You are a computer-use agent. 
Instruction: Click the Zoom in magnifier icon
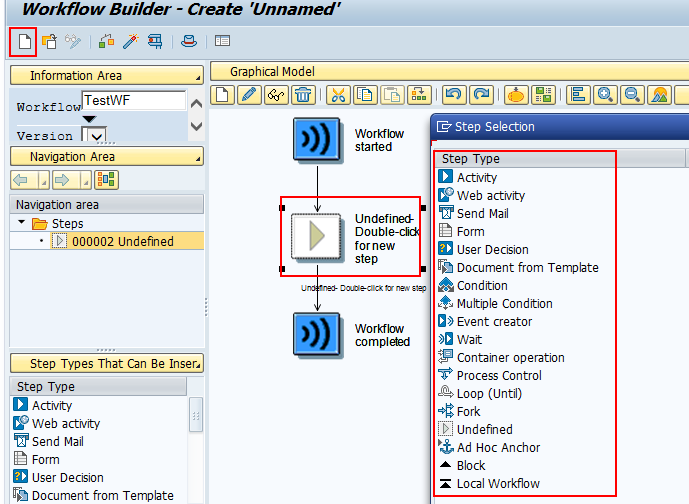(x=606, y=94)
